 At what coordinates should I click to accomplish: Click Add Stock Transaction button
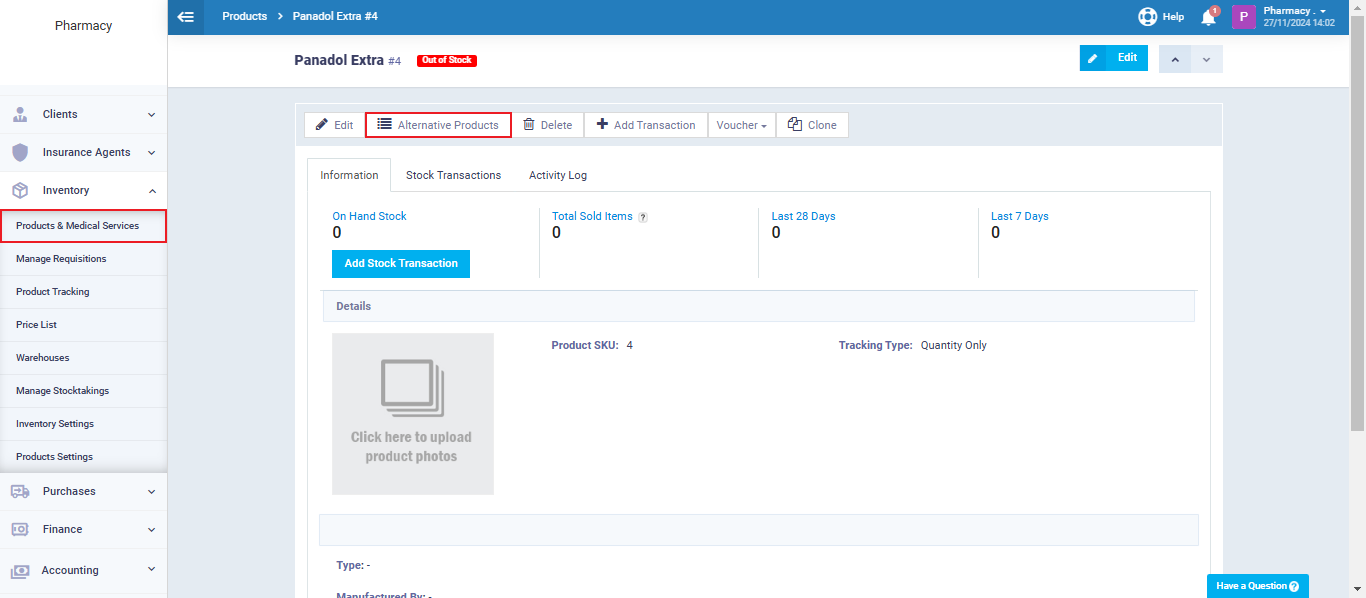(x=401, y=264)
